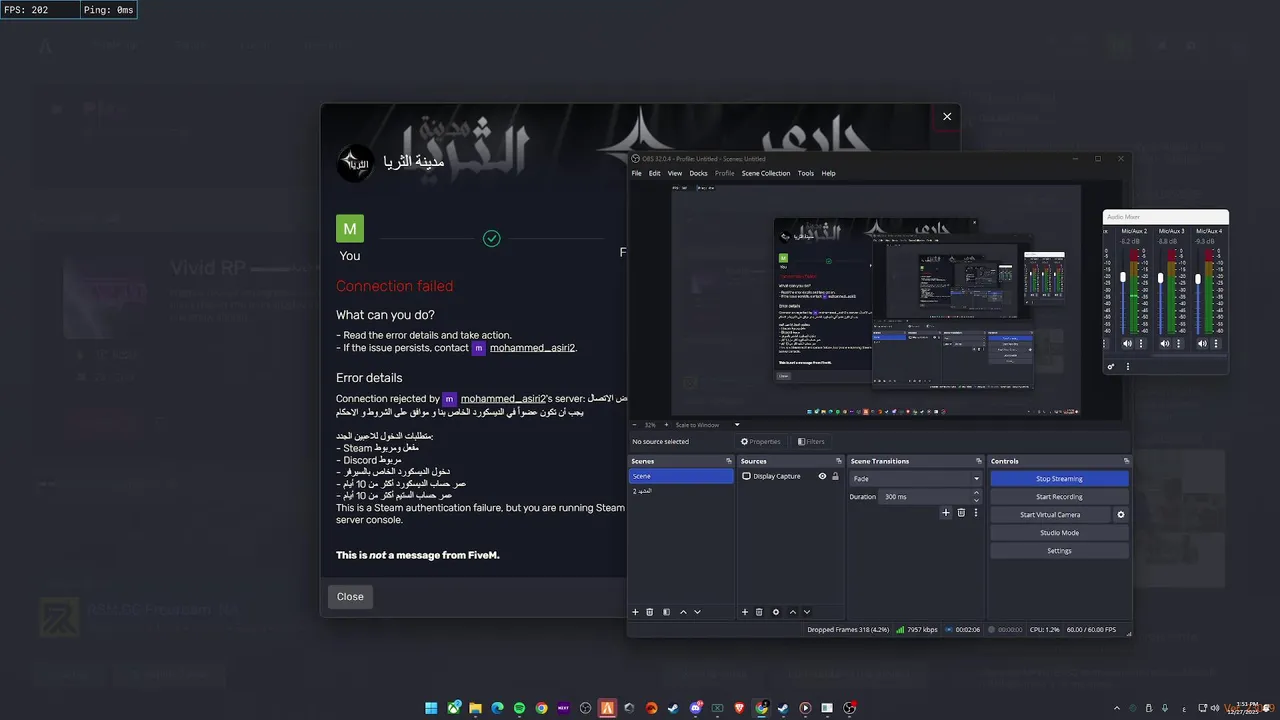Mute Mic/Aux 2 speaker icon
1280x720 pixels.
(1127, 344)
